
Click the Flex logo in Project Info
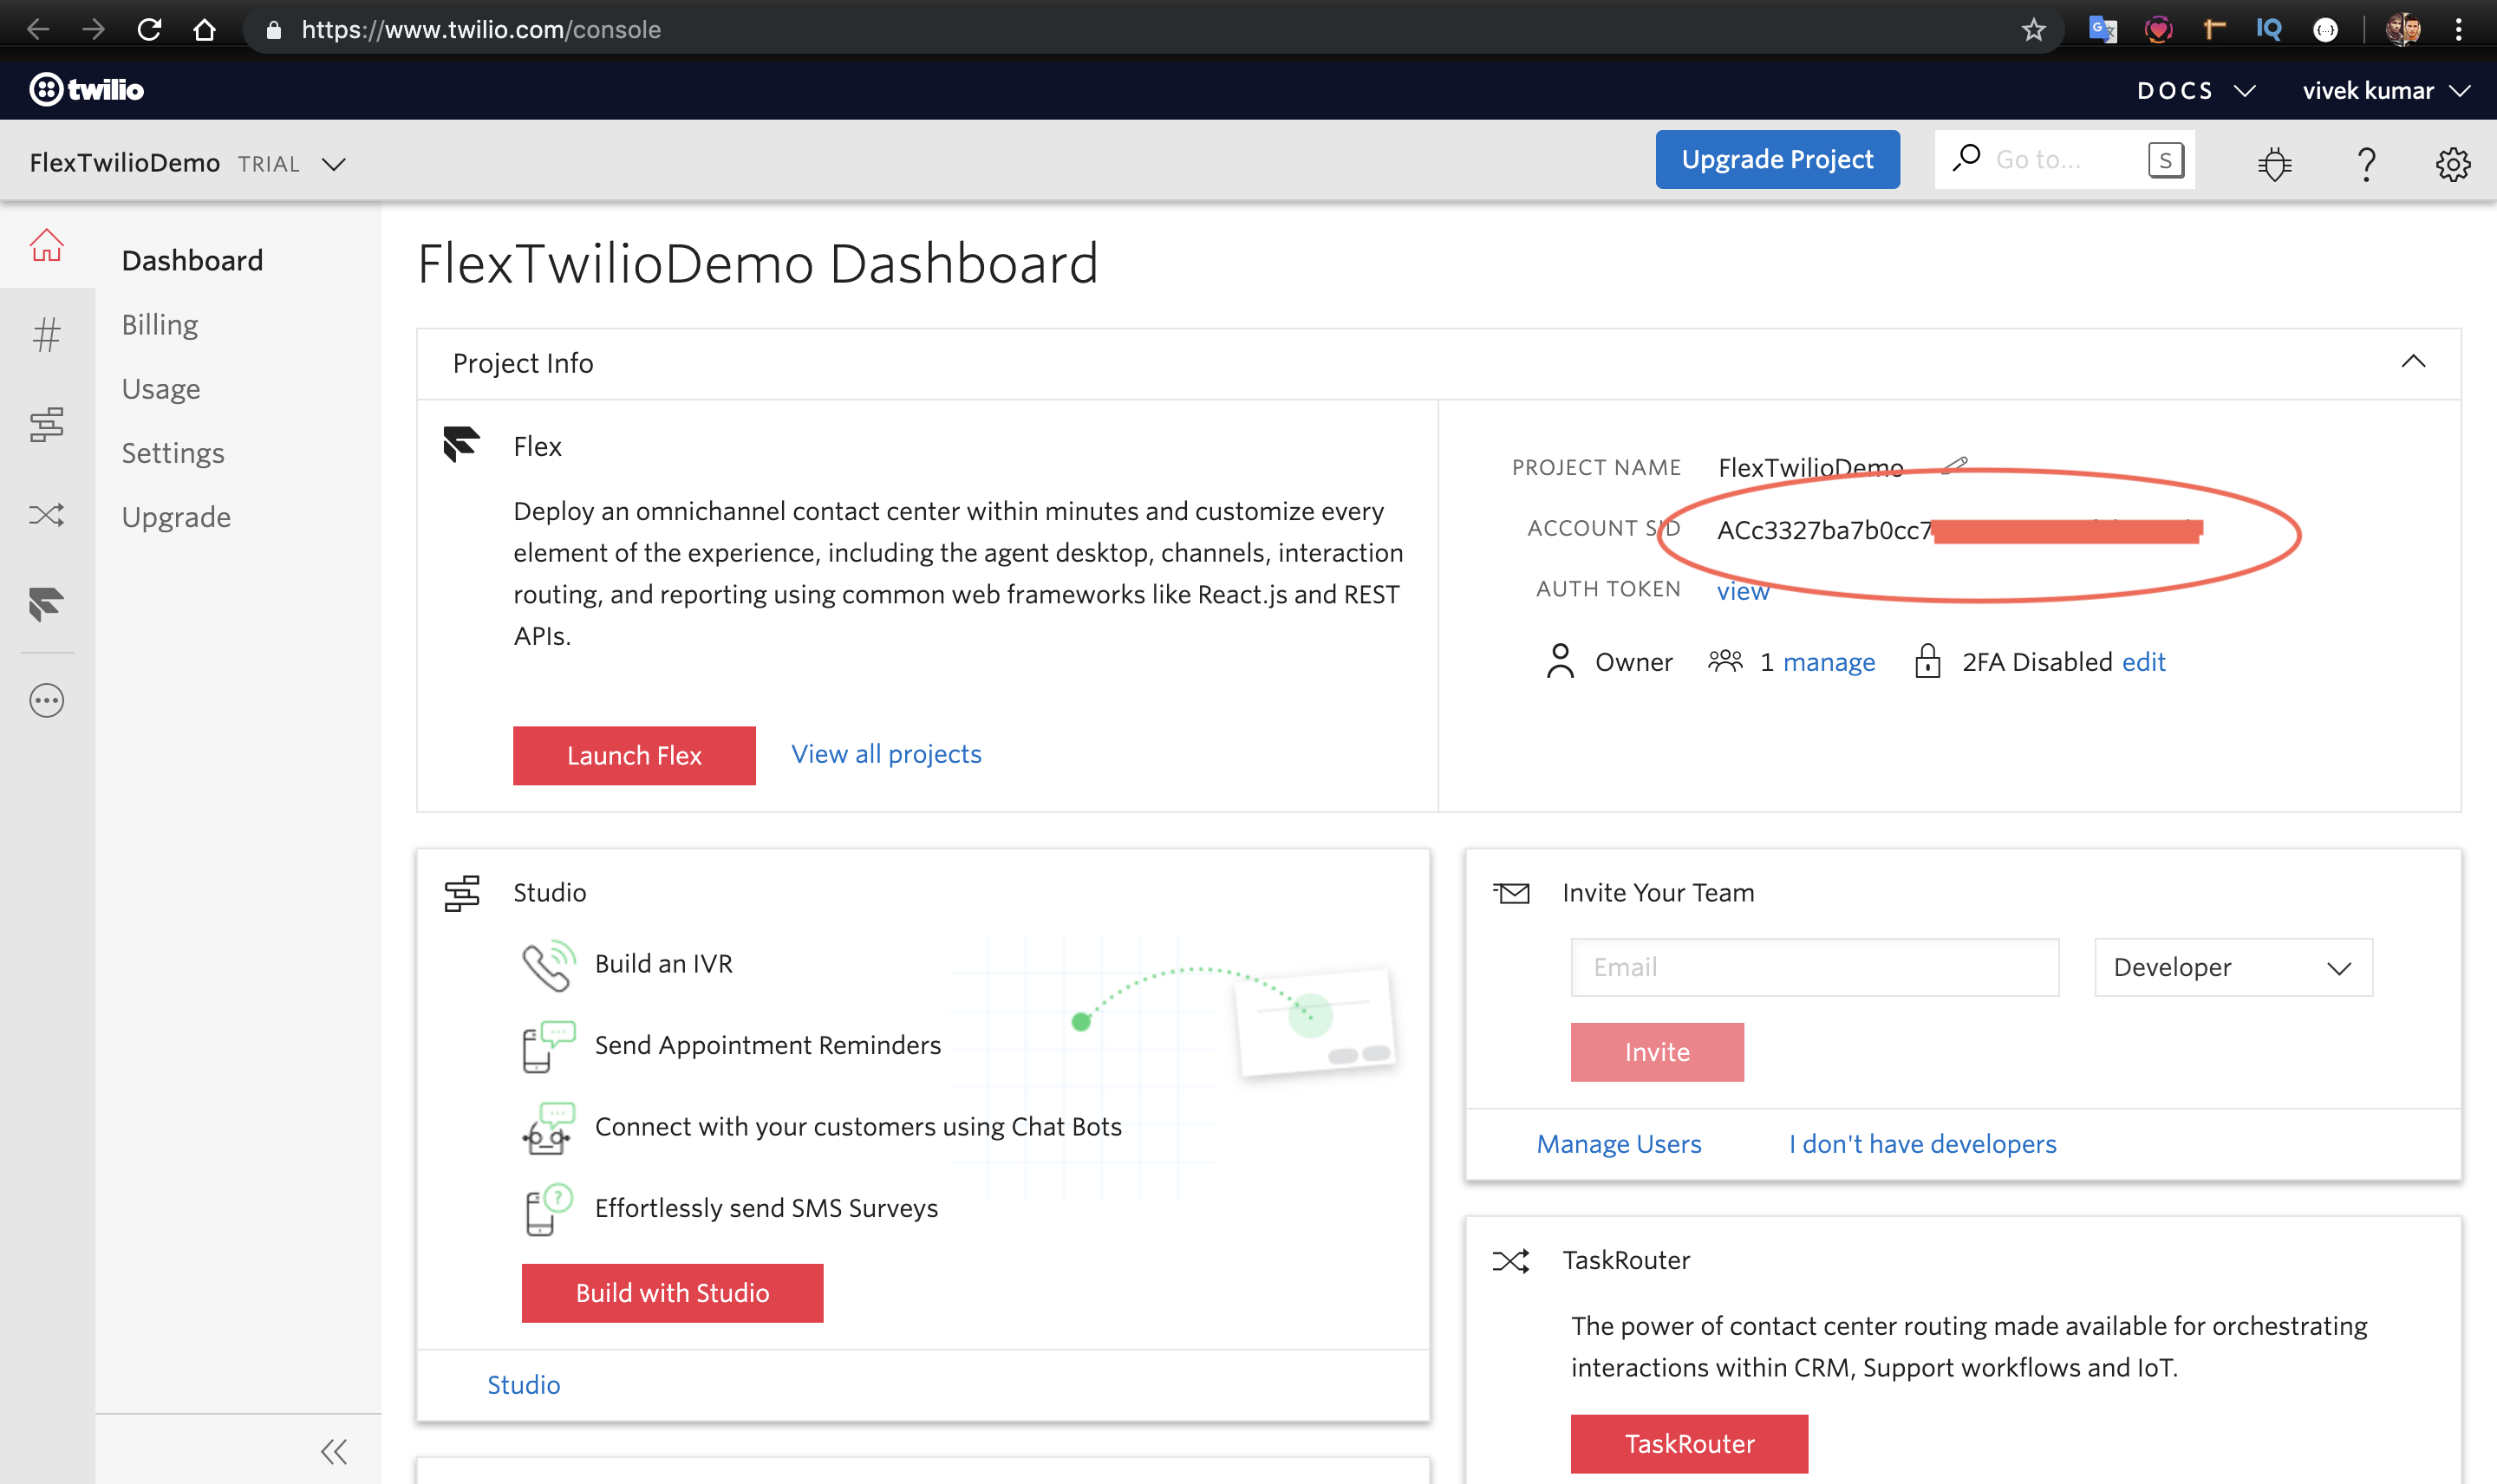(x=461, y=444)
